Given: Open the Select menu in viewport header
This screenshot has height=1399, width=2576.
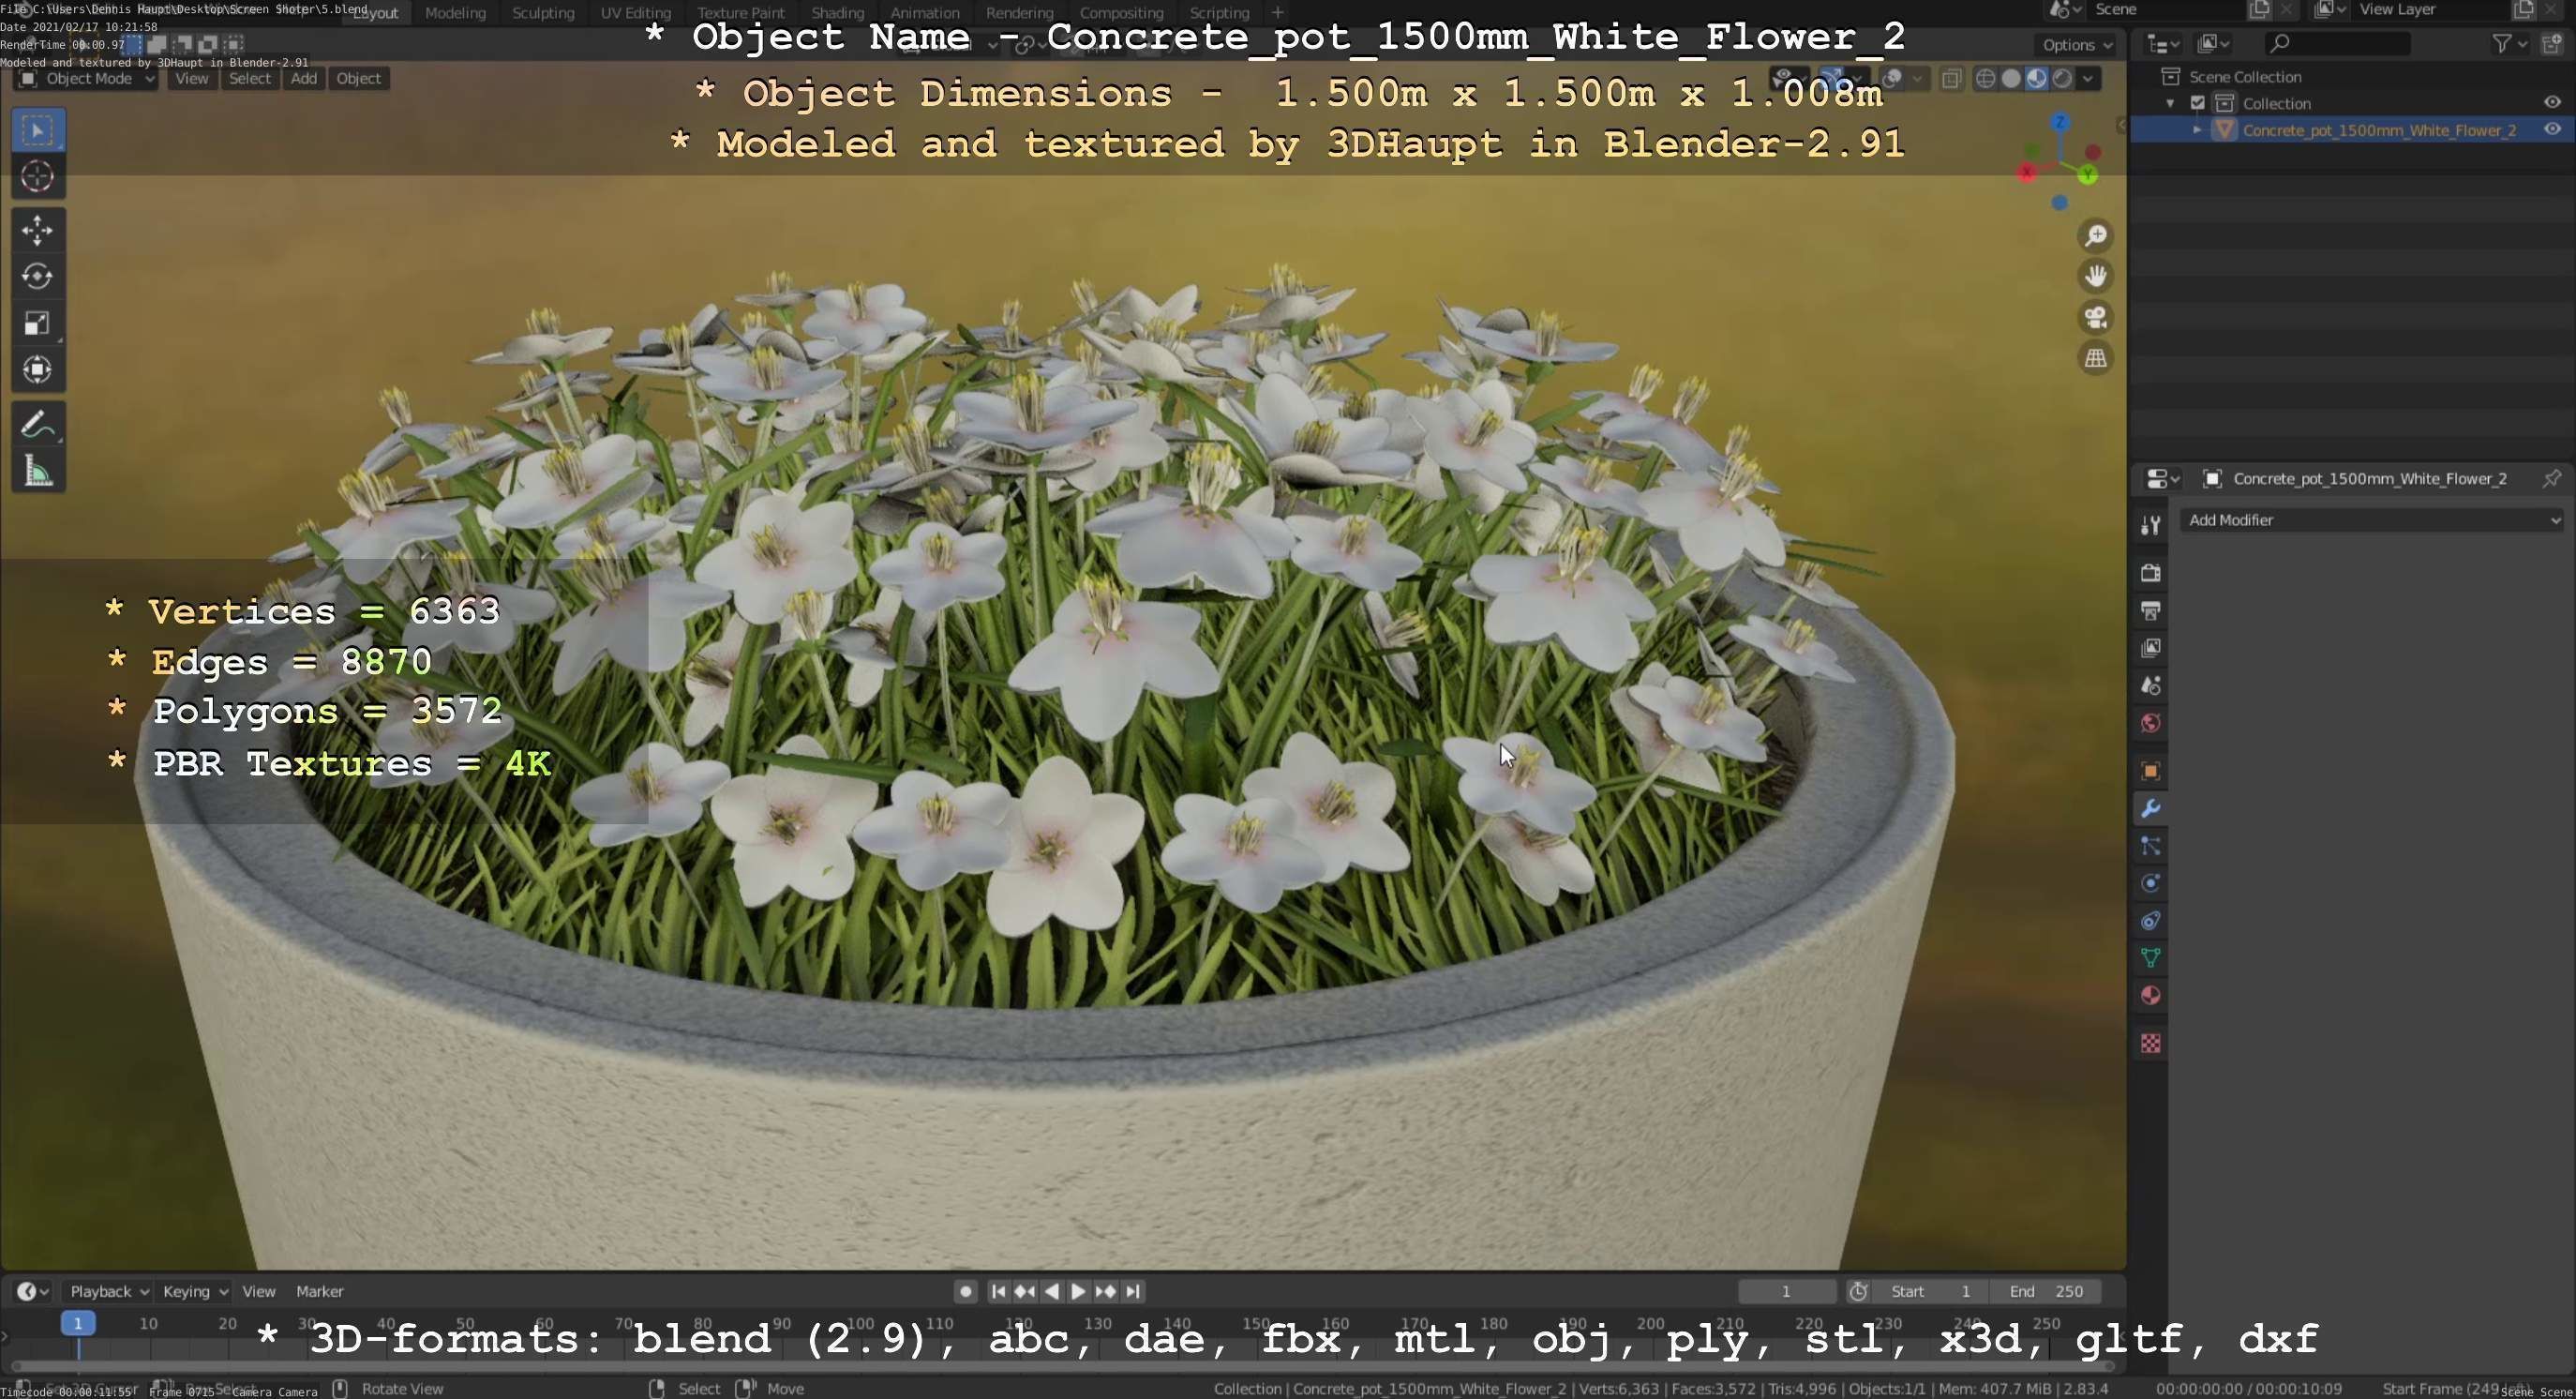Looking at the screenshot, I should [x=250, y=78].
